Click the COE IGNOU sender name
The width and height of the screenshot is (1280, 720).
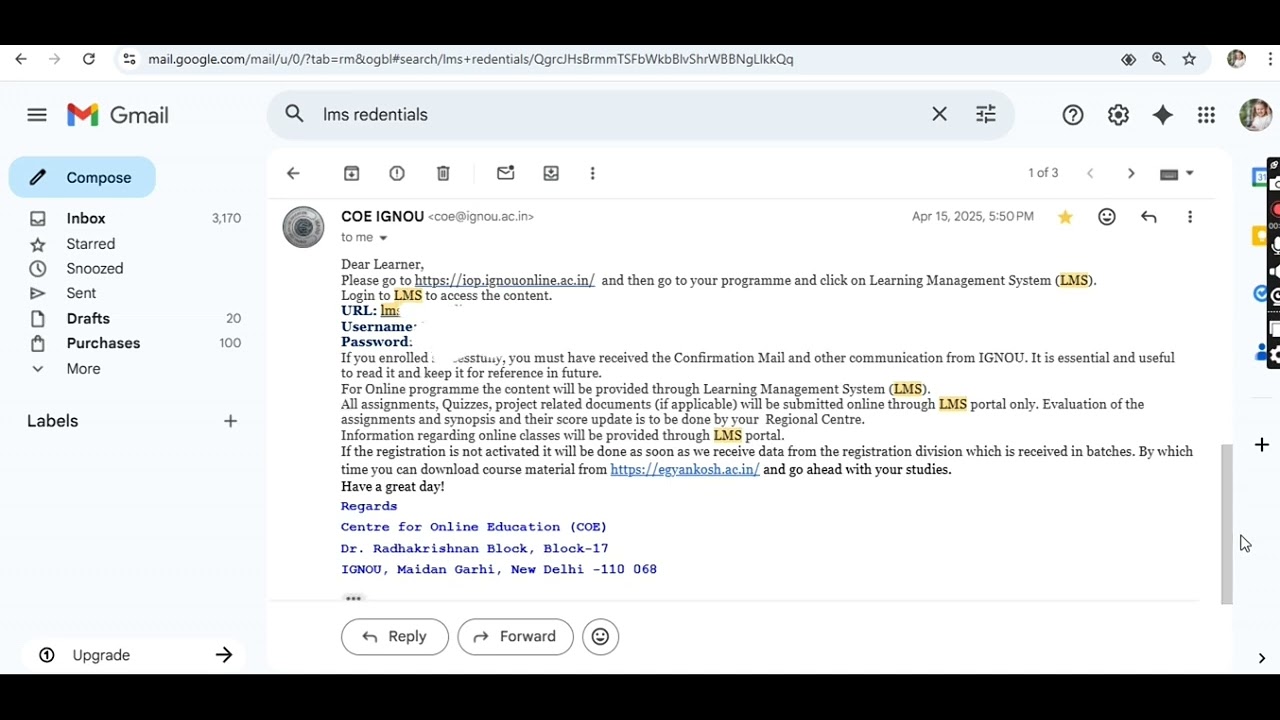(x=383, y=216)
